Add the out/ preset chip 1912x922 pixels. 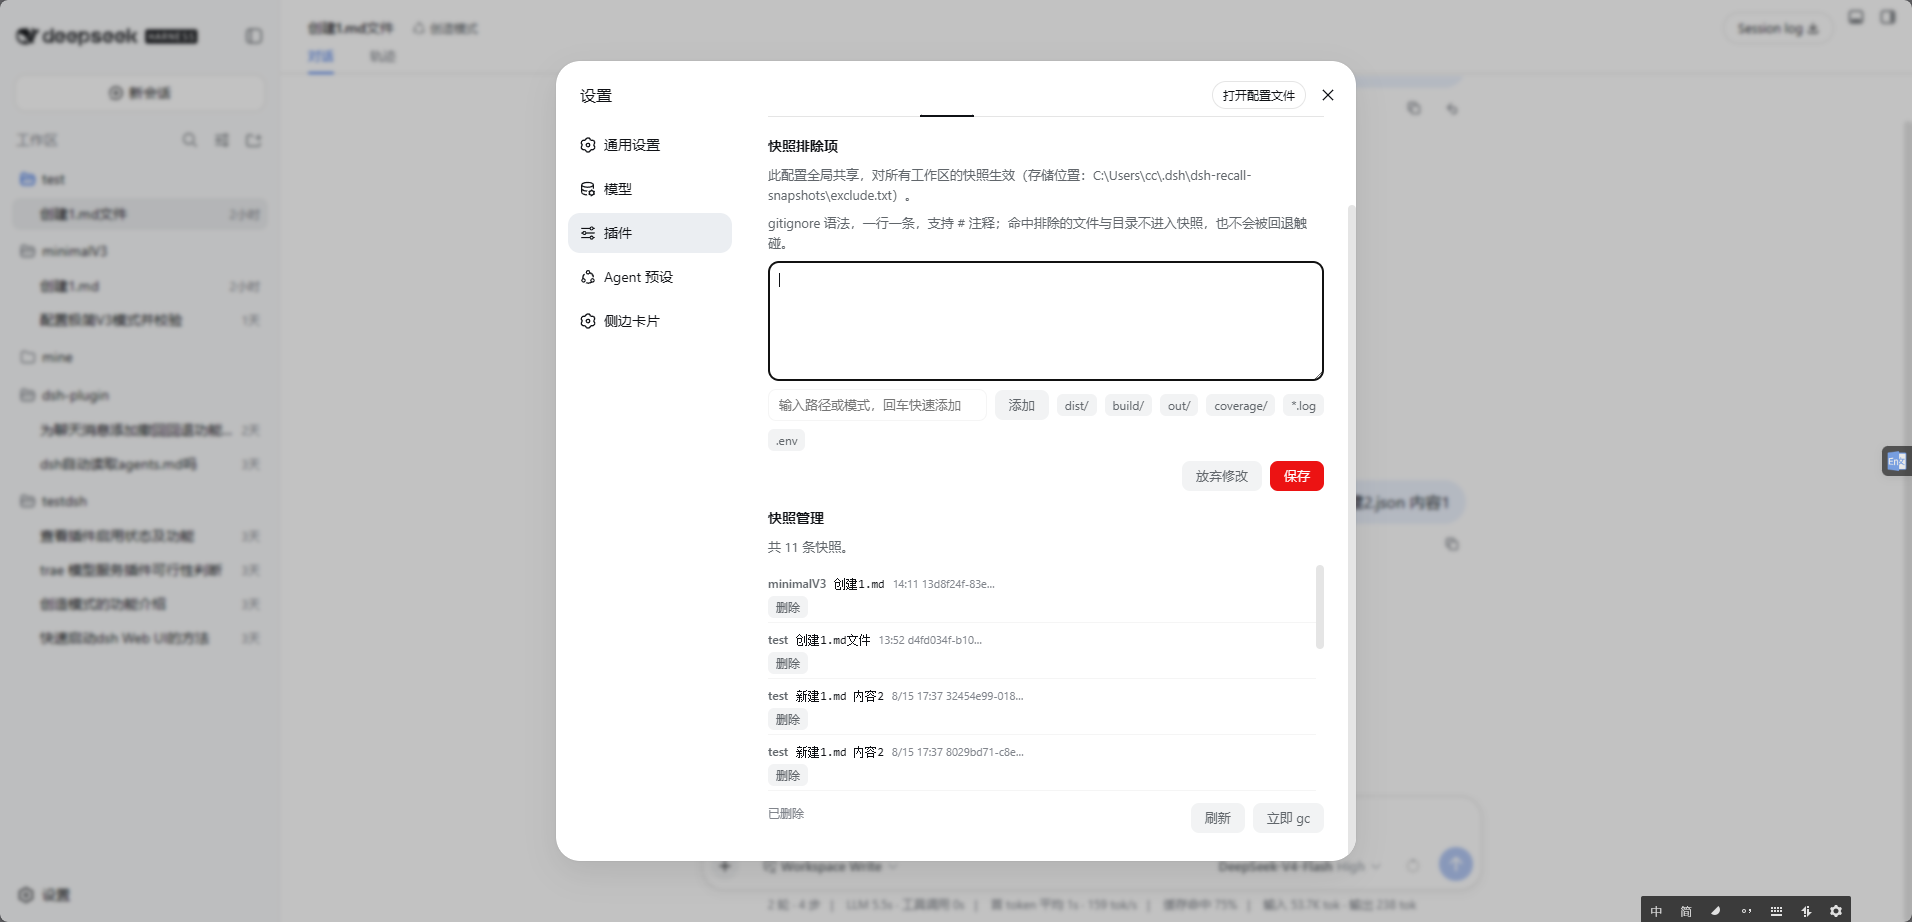(1179, 406)
